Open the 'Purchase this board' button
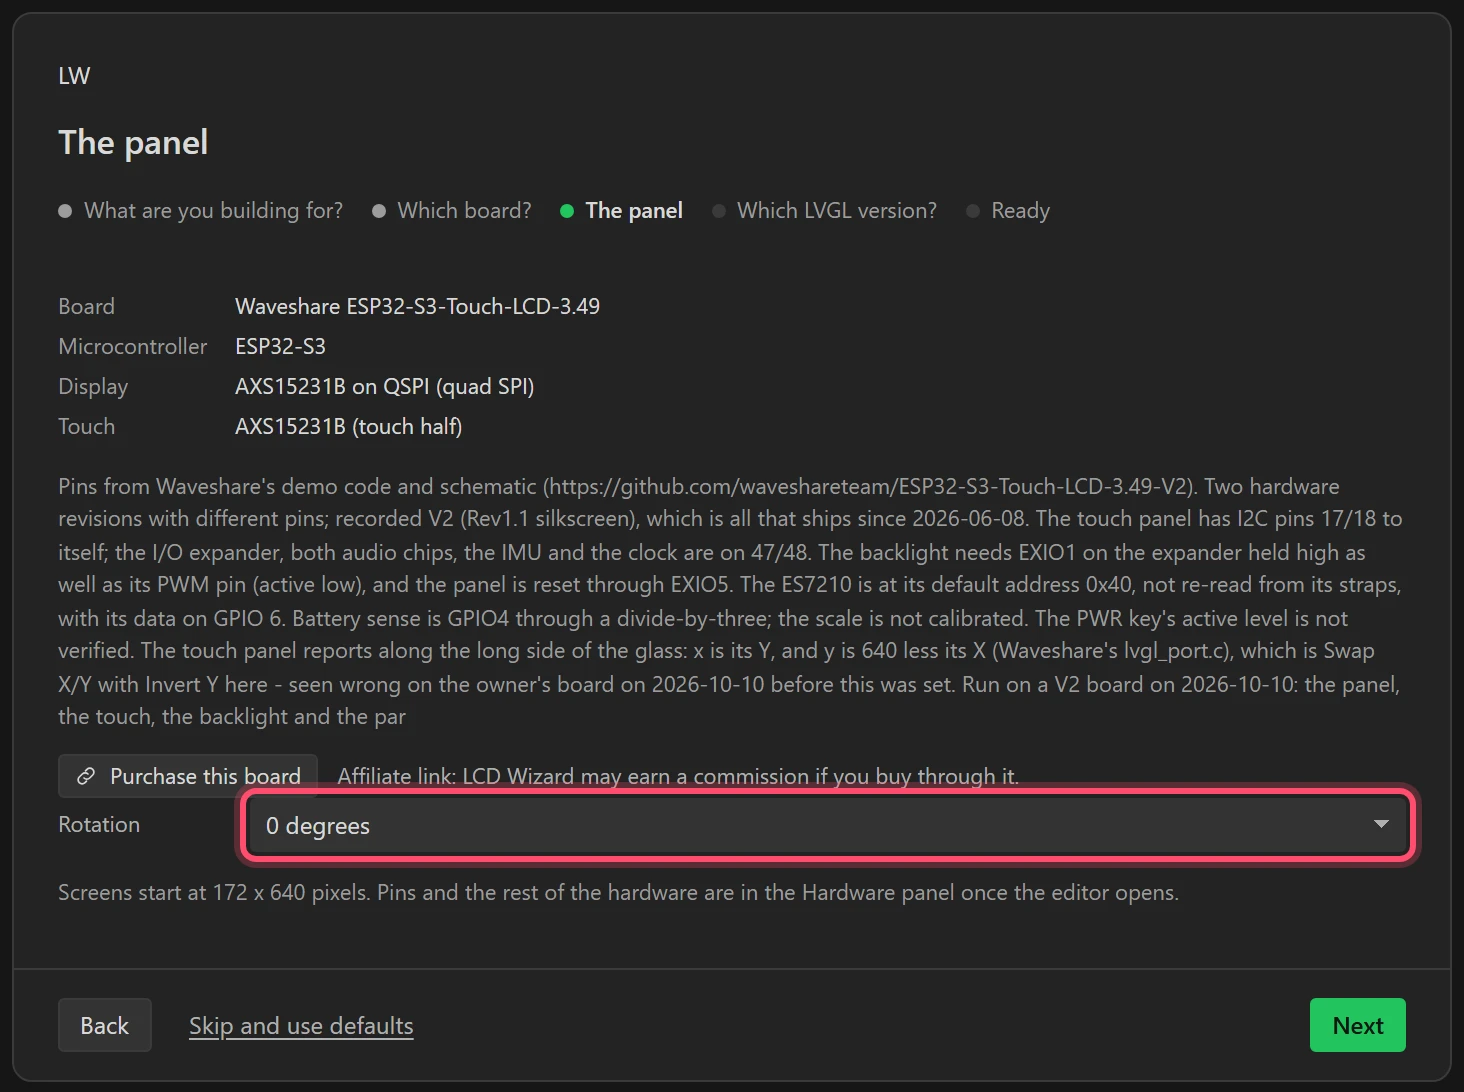The width and height of the screenshot is (1464, 1092). (188, 776)
